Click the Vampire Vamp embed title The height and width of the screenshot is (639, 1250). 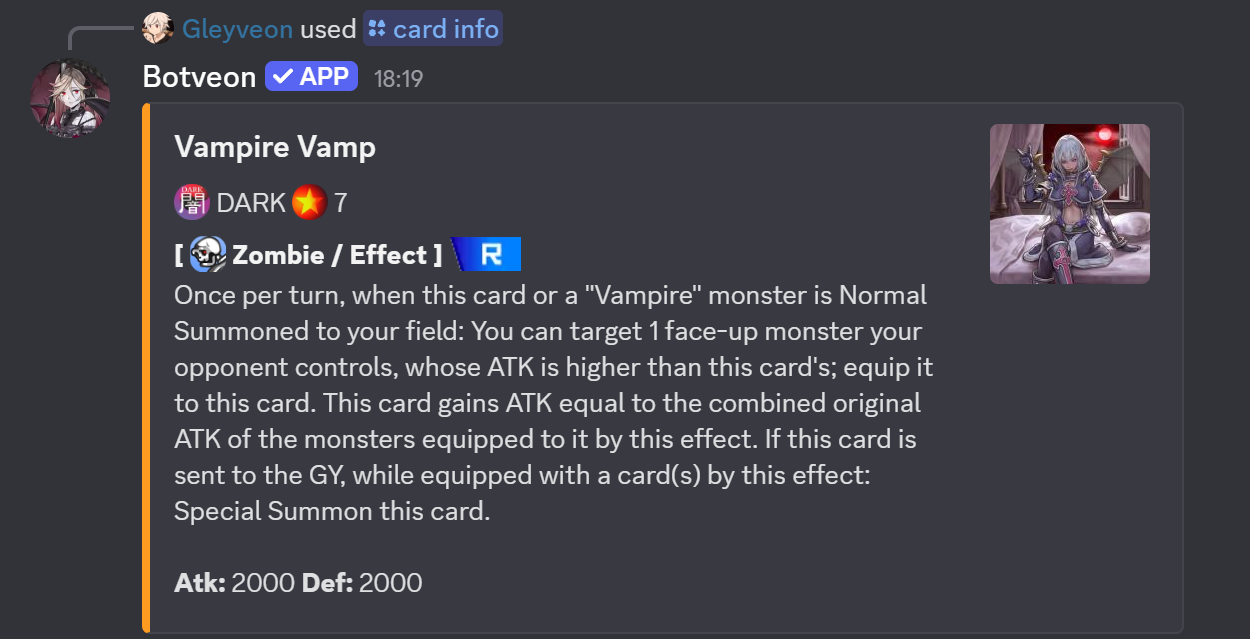click(x=275, y=147)
